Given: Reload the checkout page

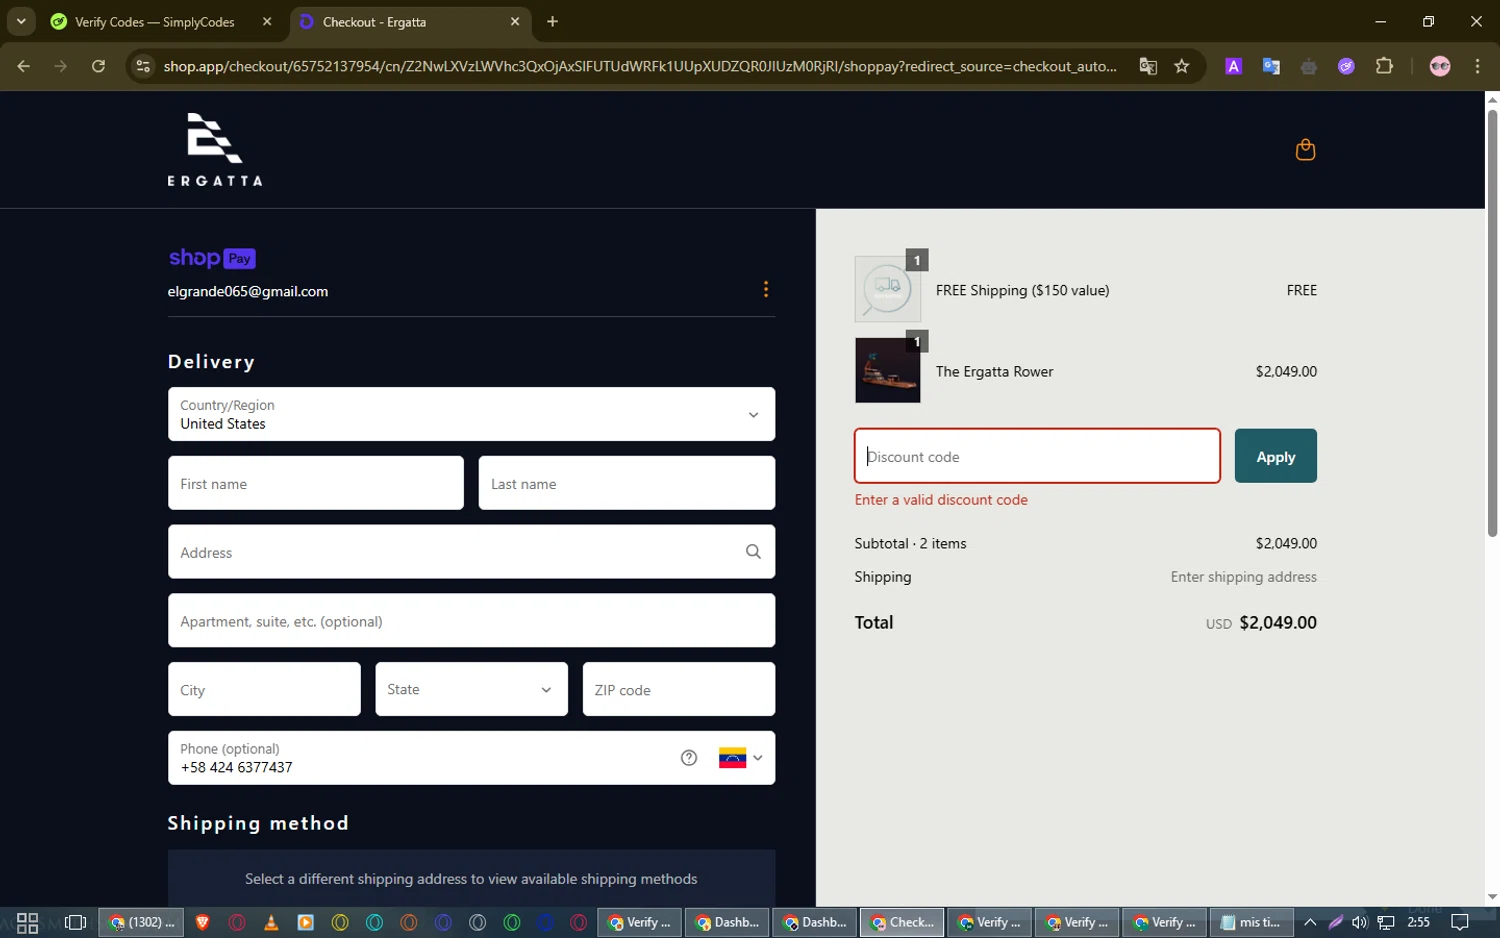Looking at the screenshot, I should (x=98, y=66).
